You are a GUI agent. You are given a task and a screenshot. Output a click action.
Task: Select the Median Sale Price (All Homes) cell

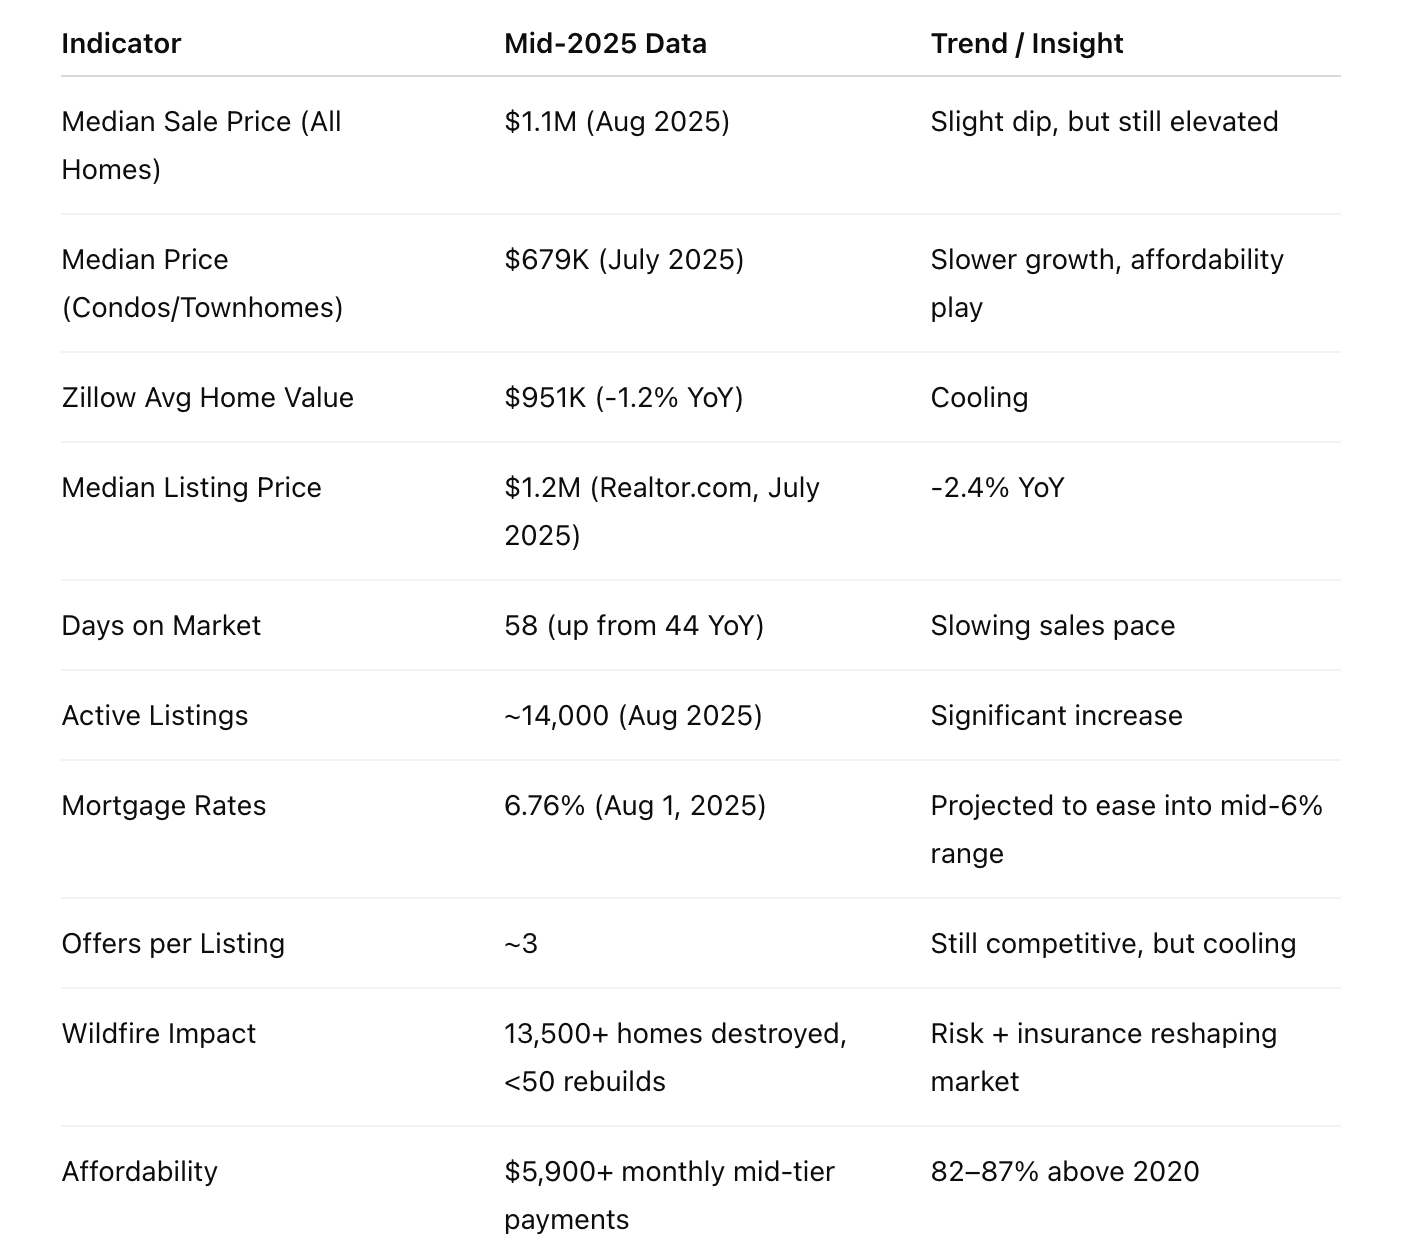click(x=201, y=145)
